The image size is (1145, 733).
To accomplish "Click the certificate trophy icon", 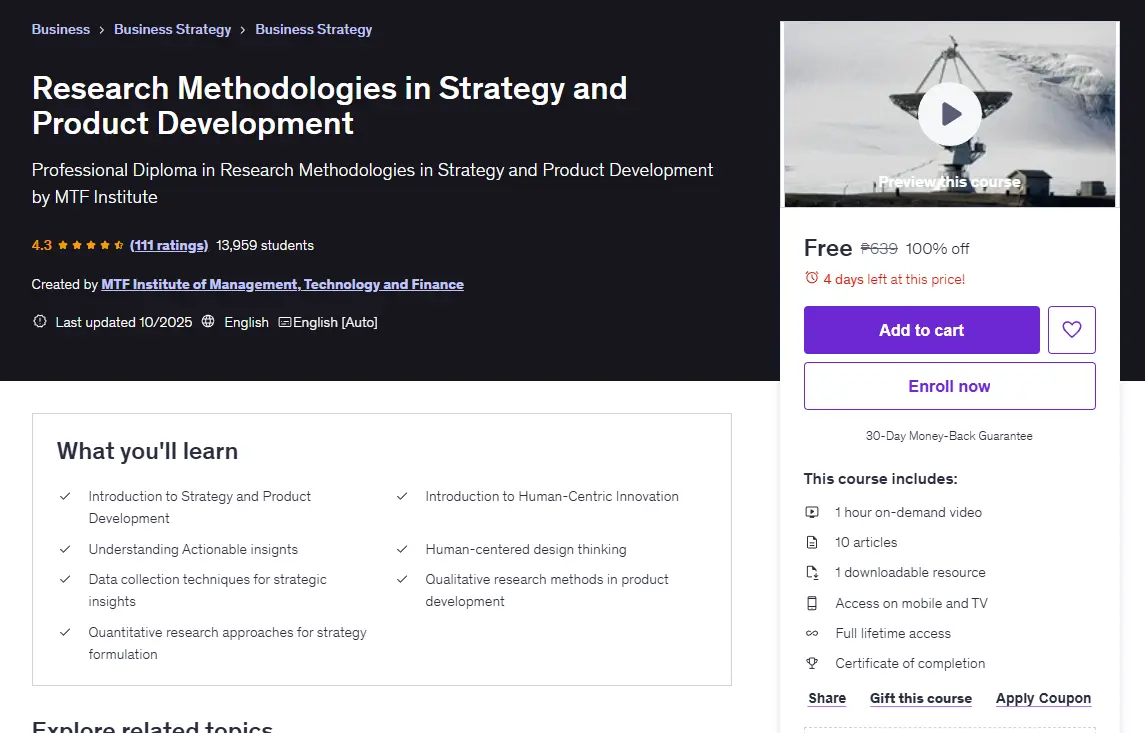I will (812, 663).
